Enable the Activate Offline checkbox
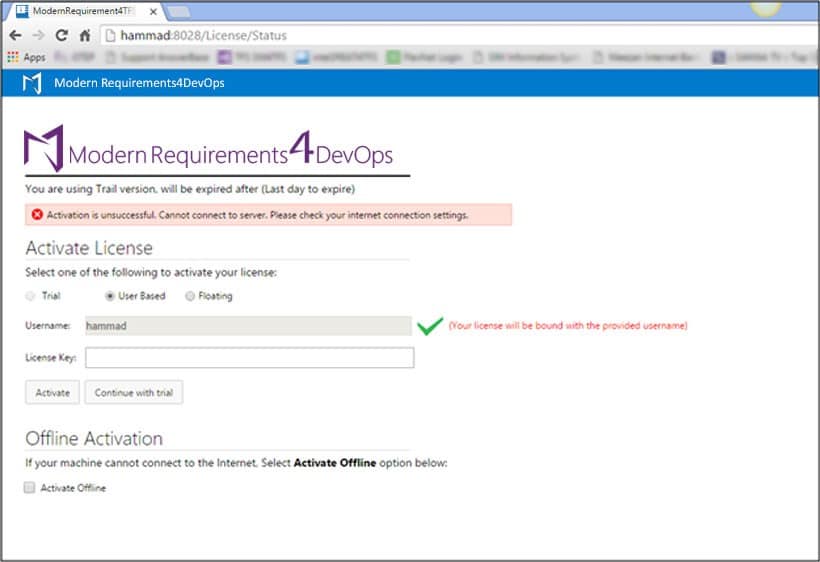This screenshot has width=820, height=562. 29,488
